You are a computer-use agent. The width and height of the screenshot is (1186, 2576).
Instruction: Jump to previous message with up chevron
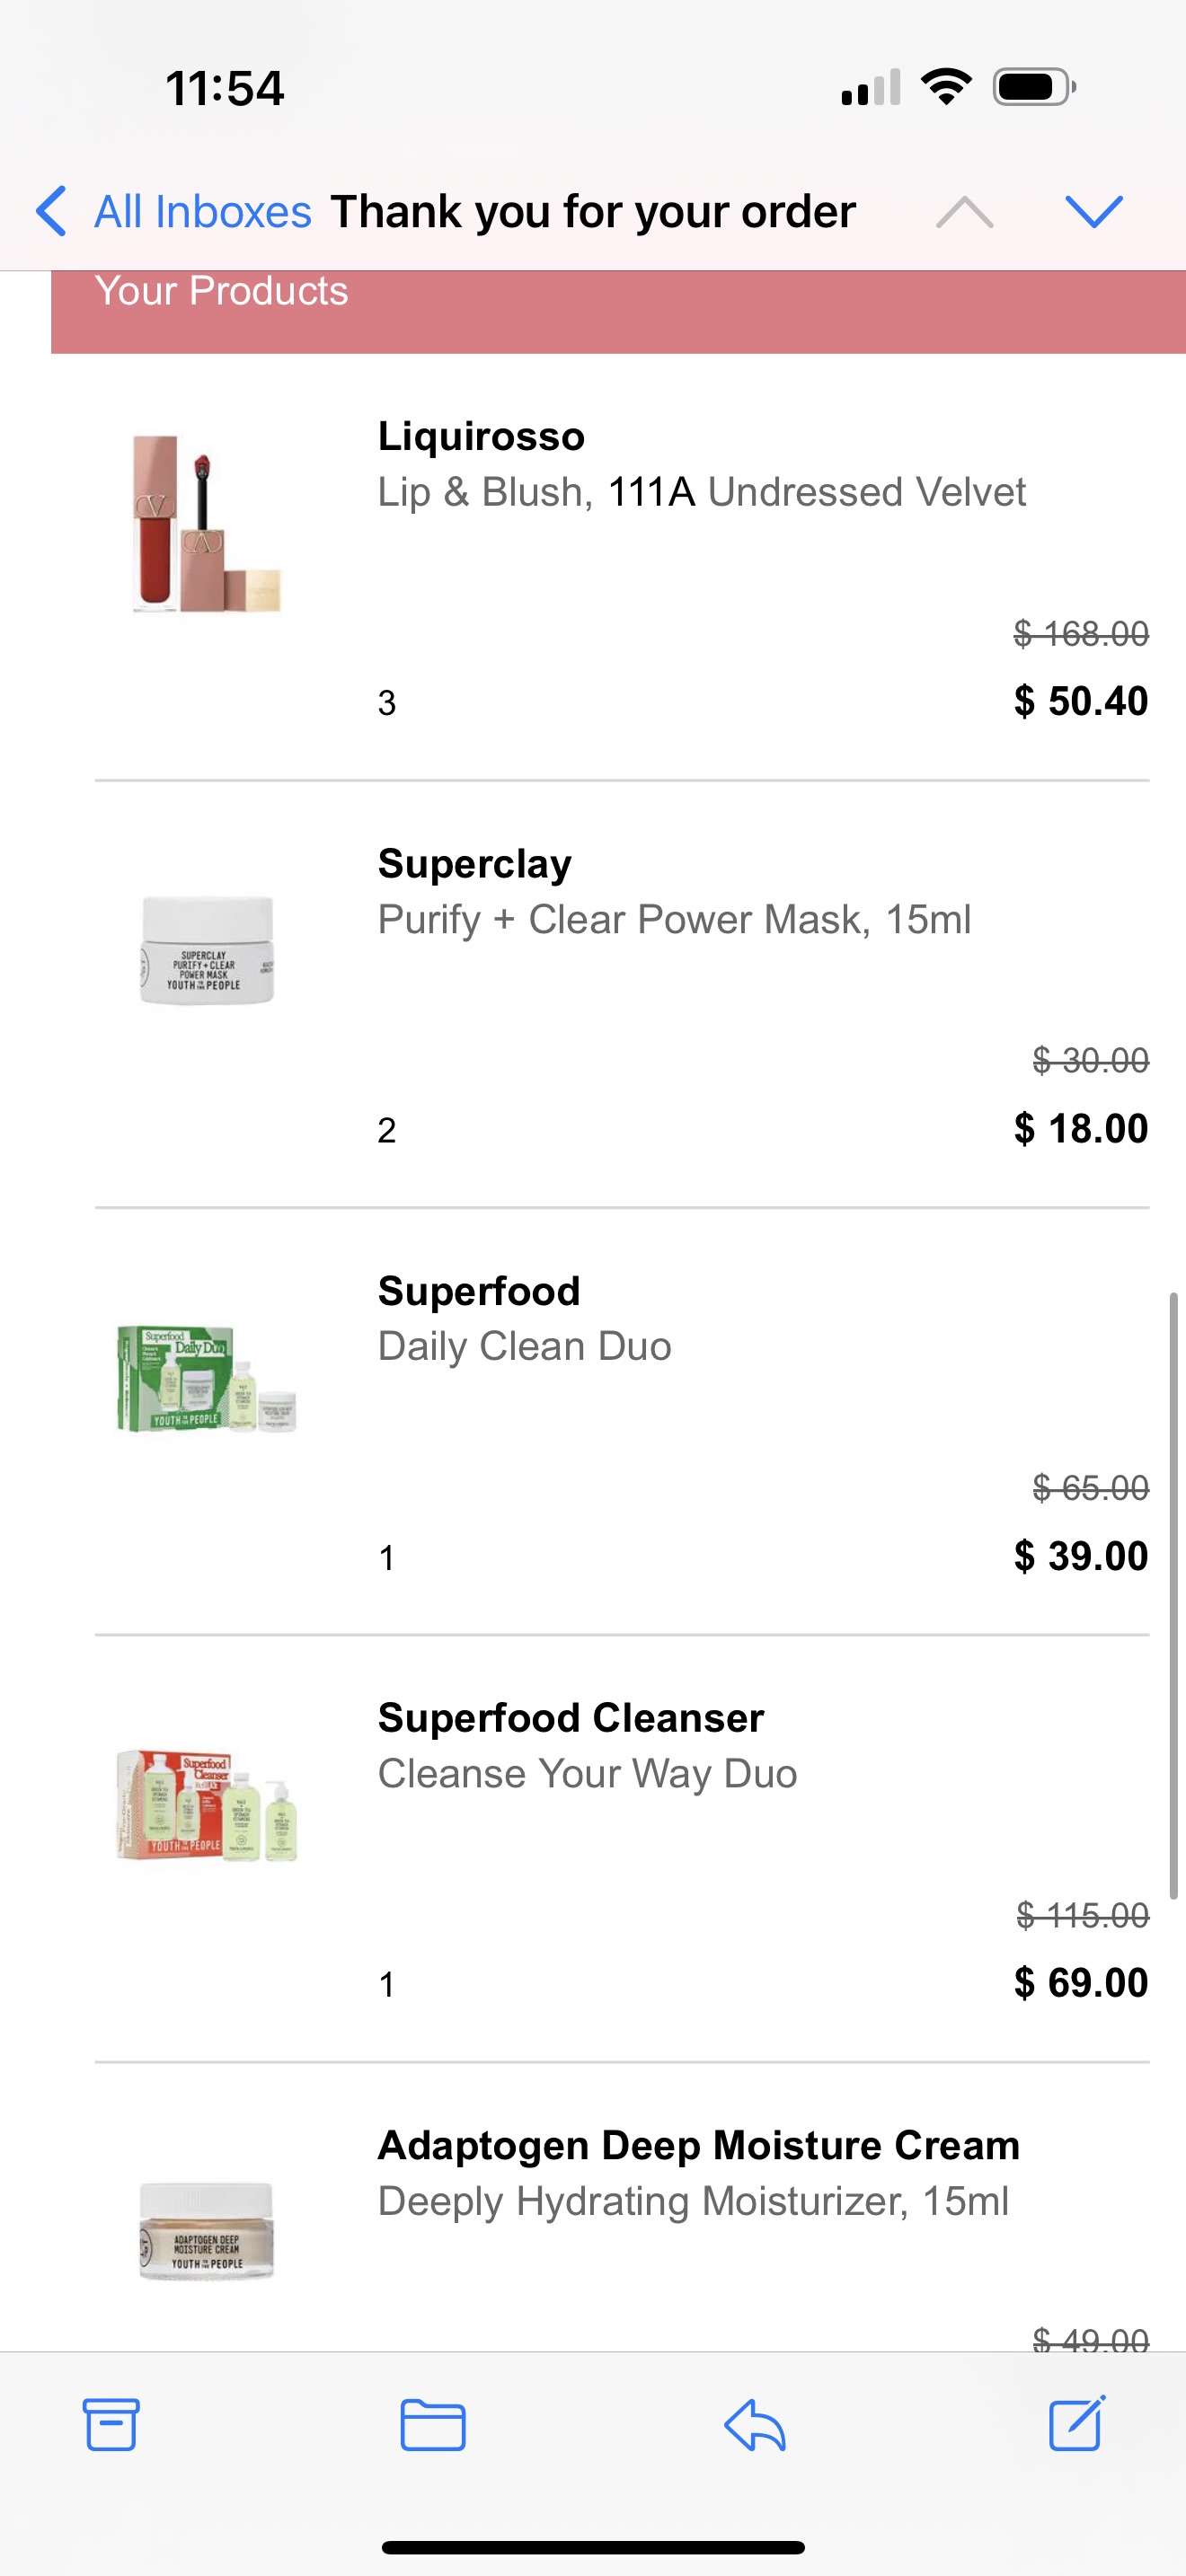point(964,212)
